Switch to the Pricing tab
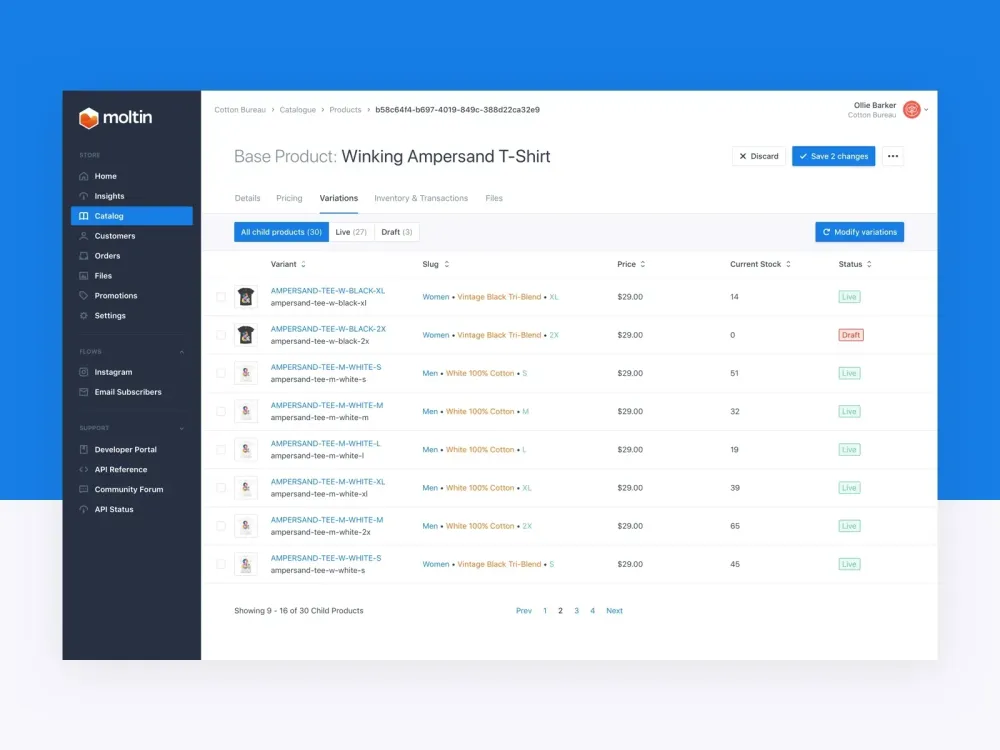The height and width of the screenshot is (750, 1000). (289, 198)
